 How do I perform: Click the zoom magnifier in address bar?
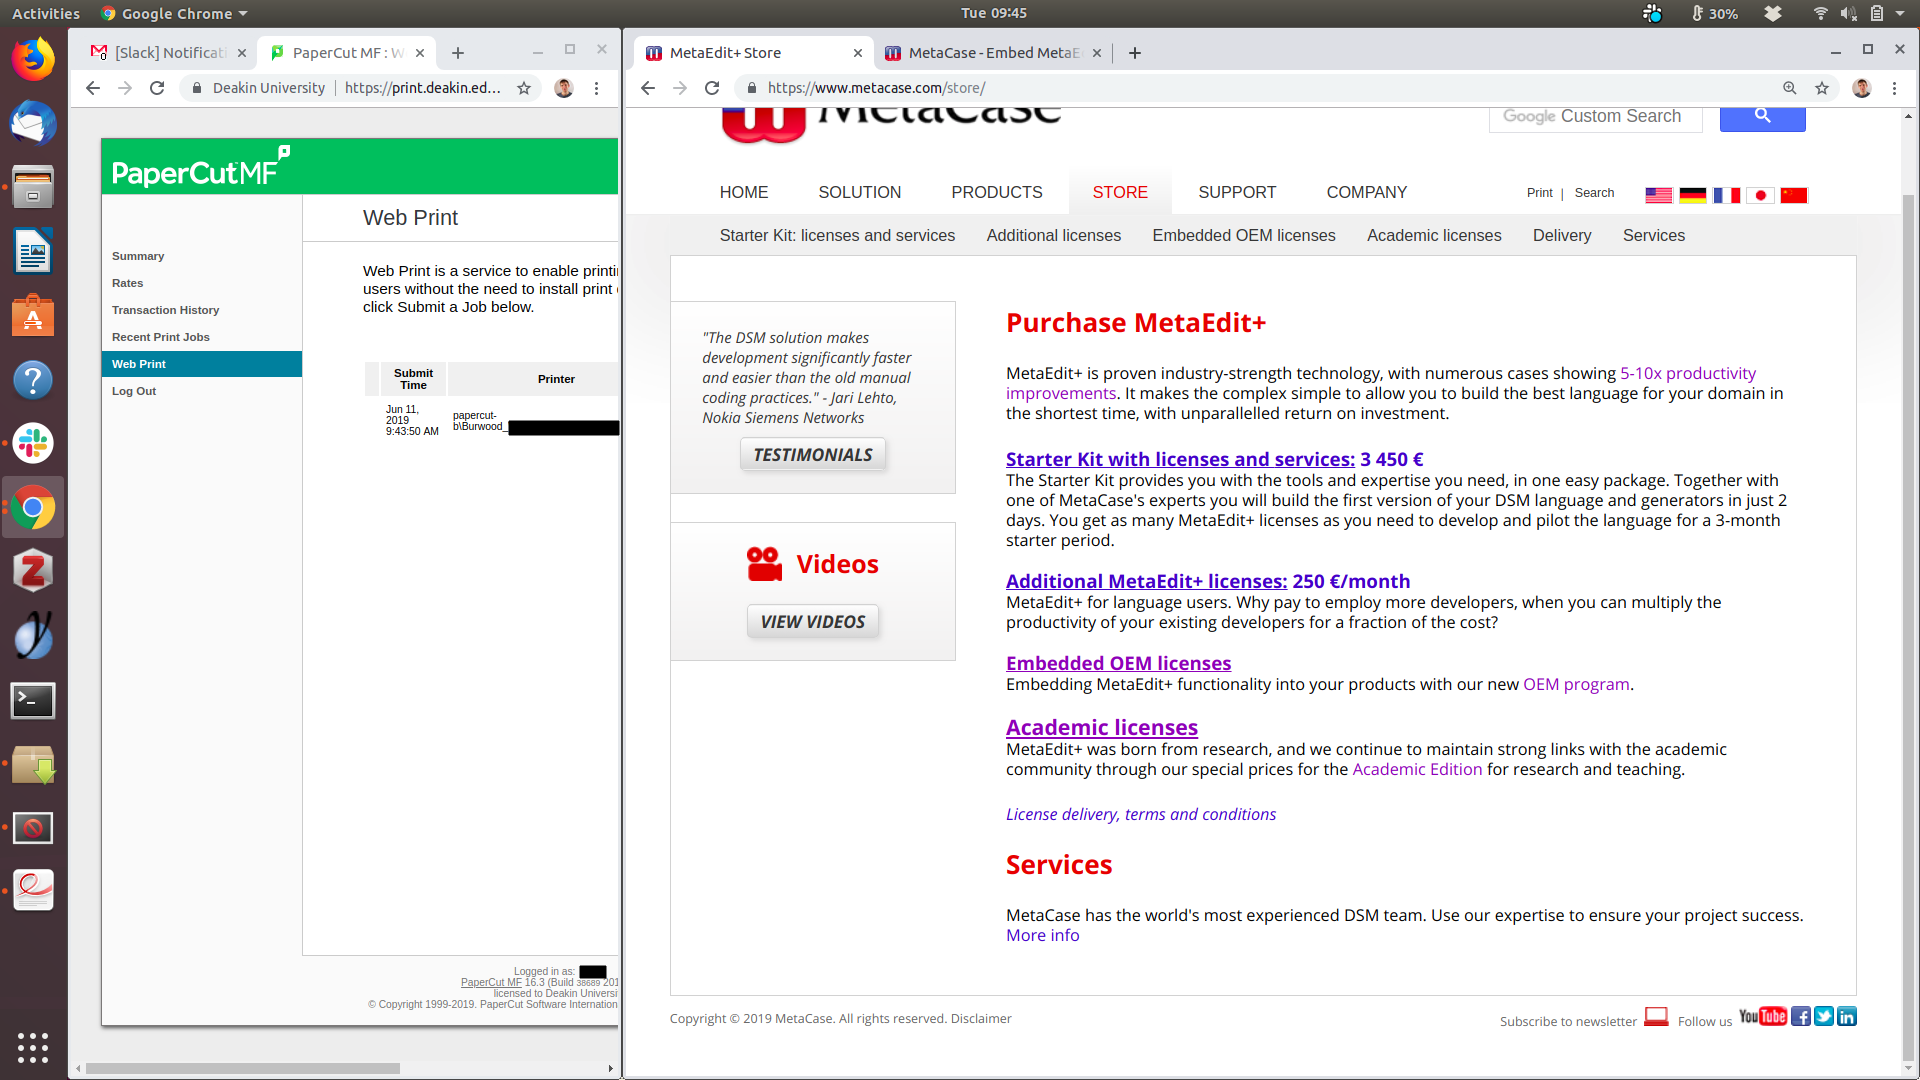pyautogui.click(x=1789, y=88)
